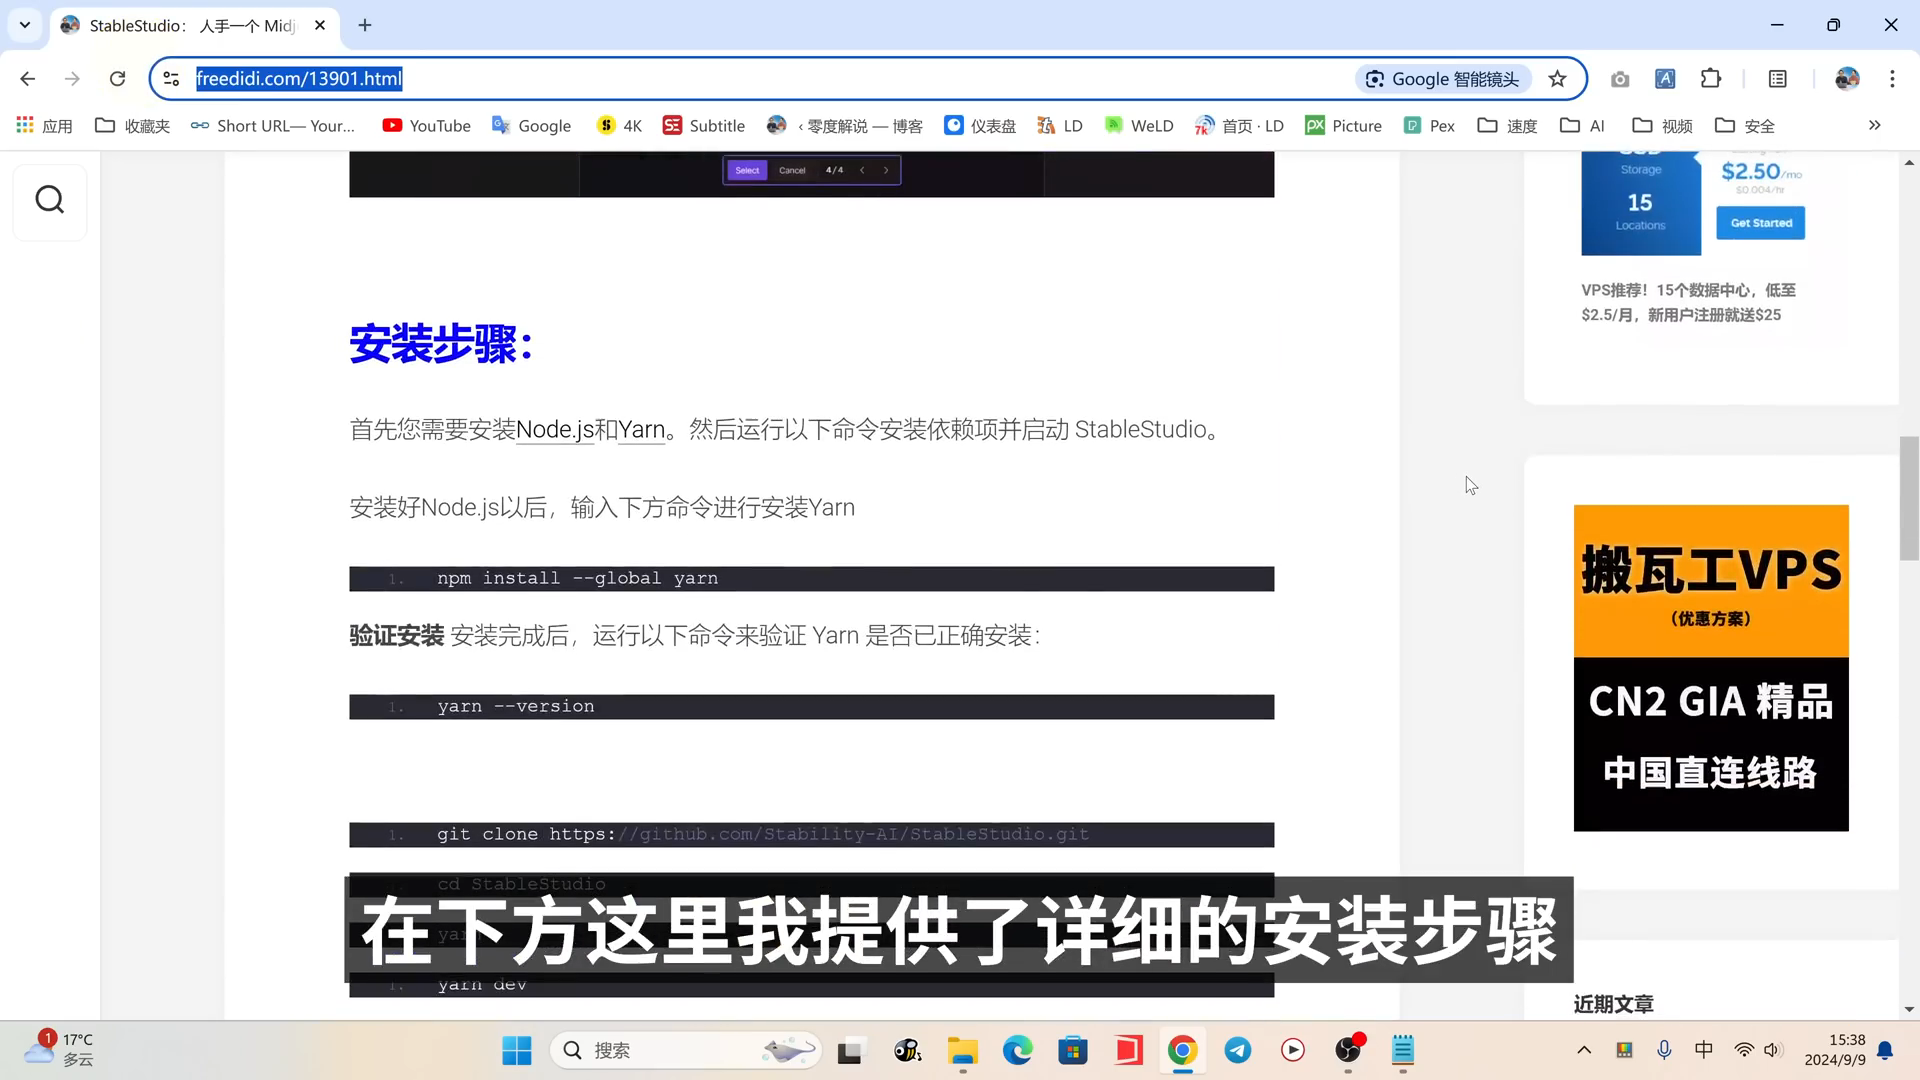This screenshot has width=1920, height=1080.
Task: Click the yarn --version code block
Action: [811, 707]
